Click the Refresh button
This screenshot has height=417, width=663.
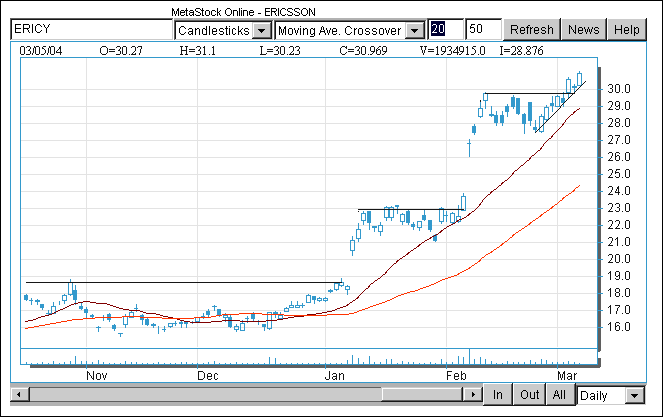(531, 30)
